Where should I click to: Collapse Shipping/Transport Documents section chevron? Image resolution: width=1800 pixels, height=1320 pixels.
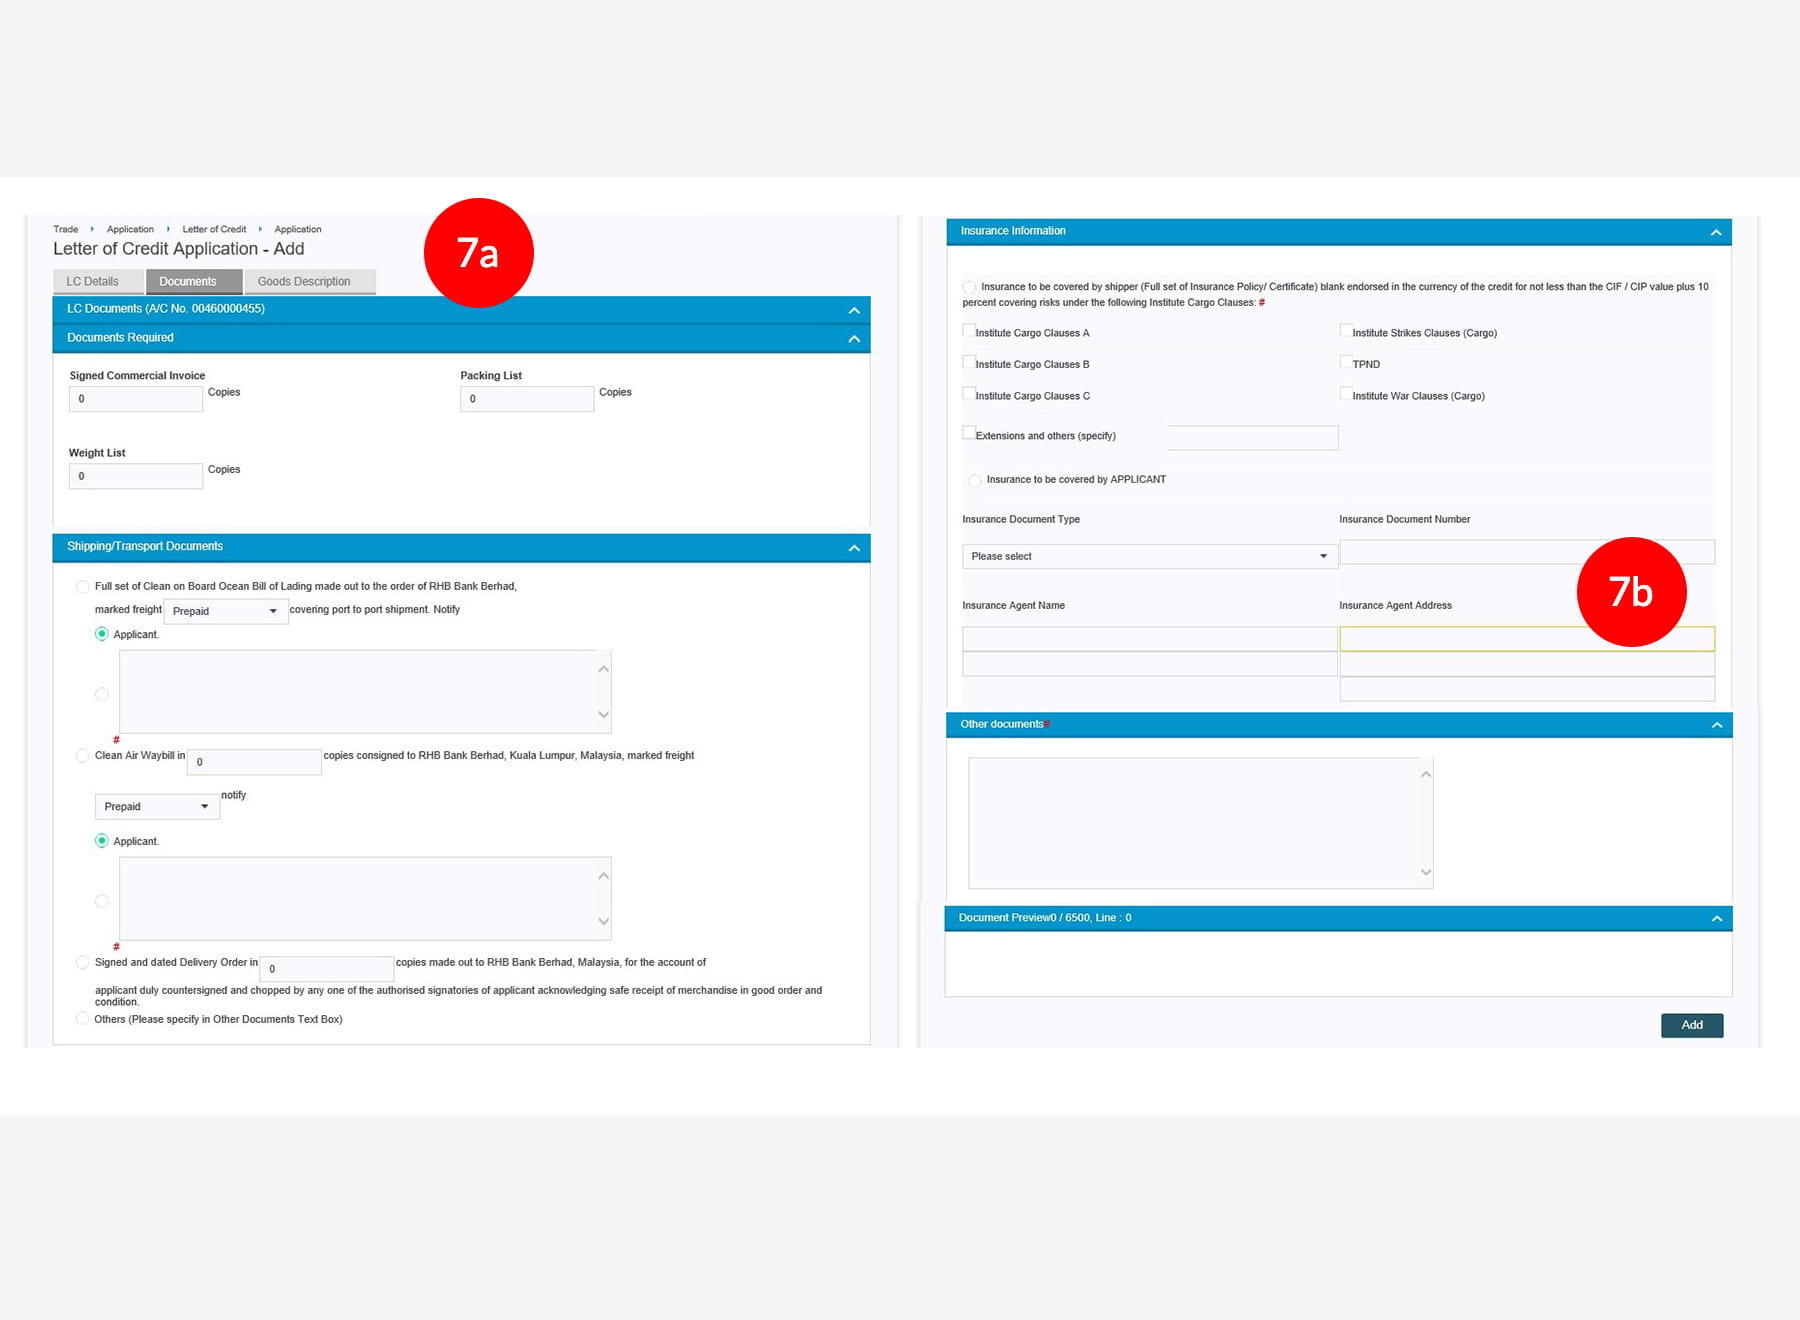[x=853, y=548]
